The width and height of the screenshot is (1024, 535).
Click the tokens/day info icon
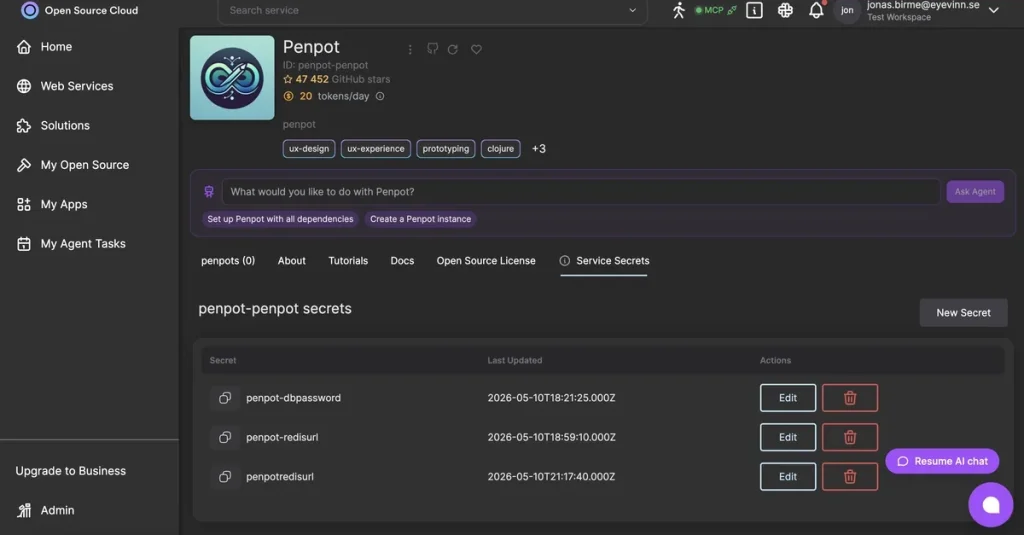point(379,96)
